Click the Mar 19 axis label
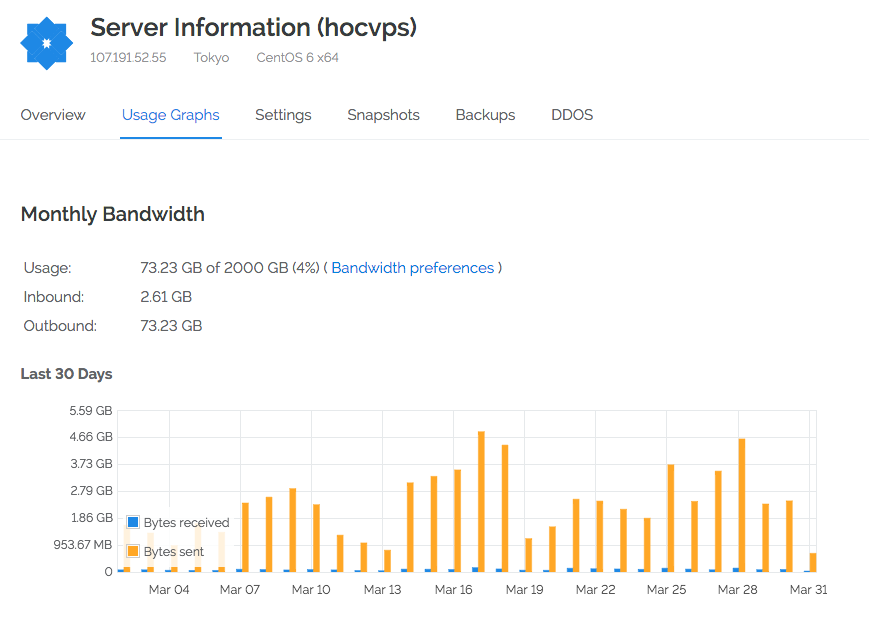 pos(524,590)
